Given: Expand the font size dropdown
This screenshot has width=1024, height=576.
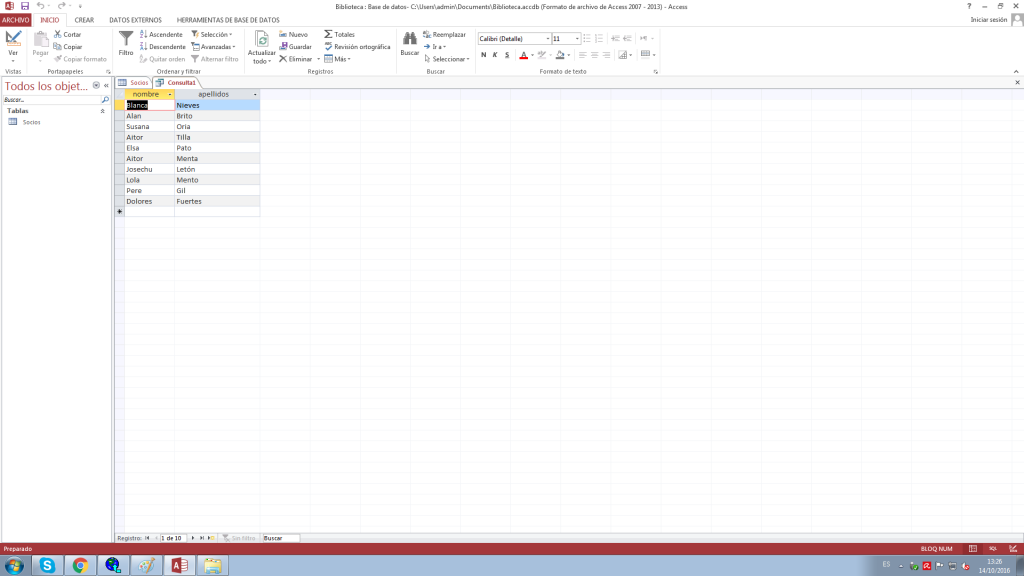Looking at the screenshot, I should (x=577, y=39).
